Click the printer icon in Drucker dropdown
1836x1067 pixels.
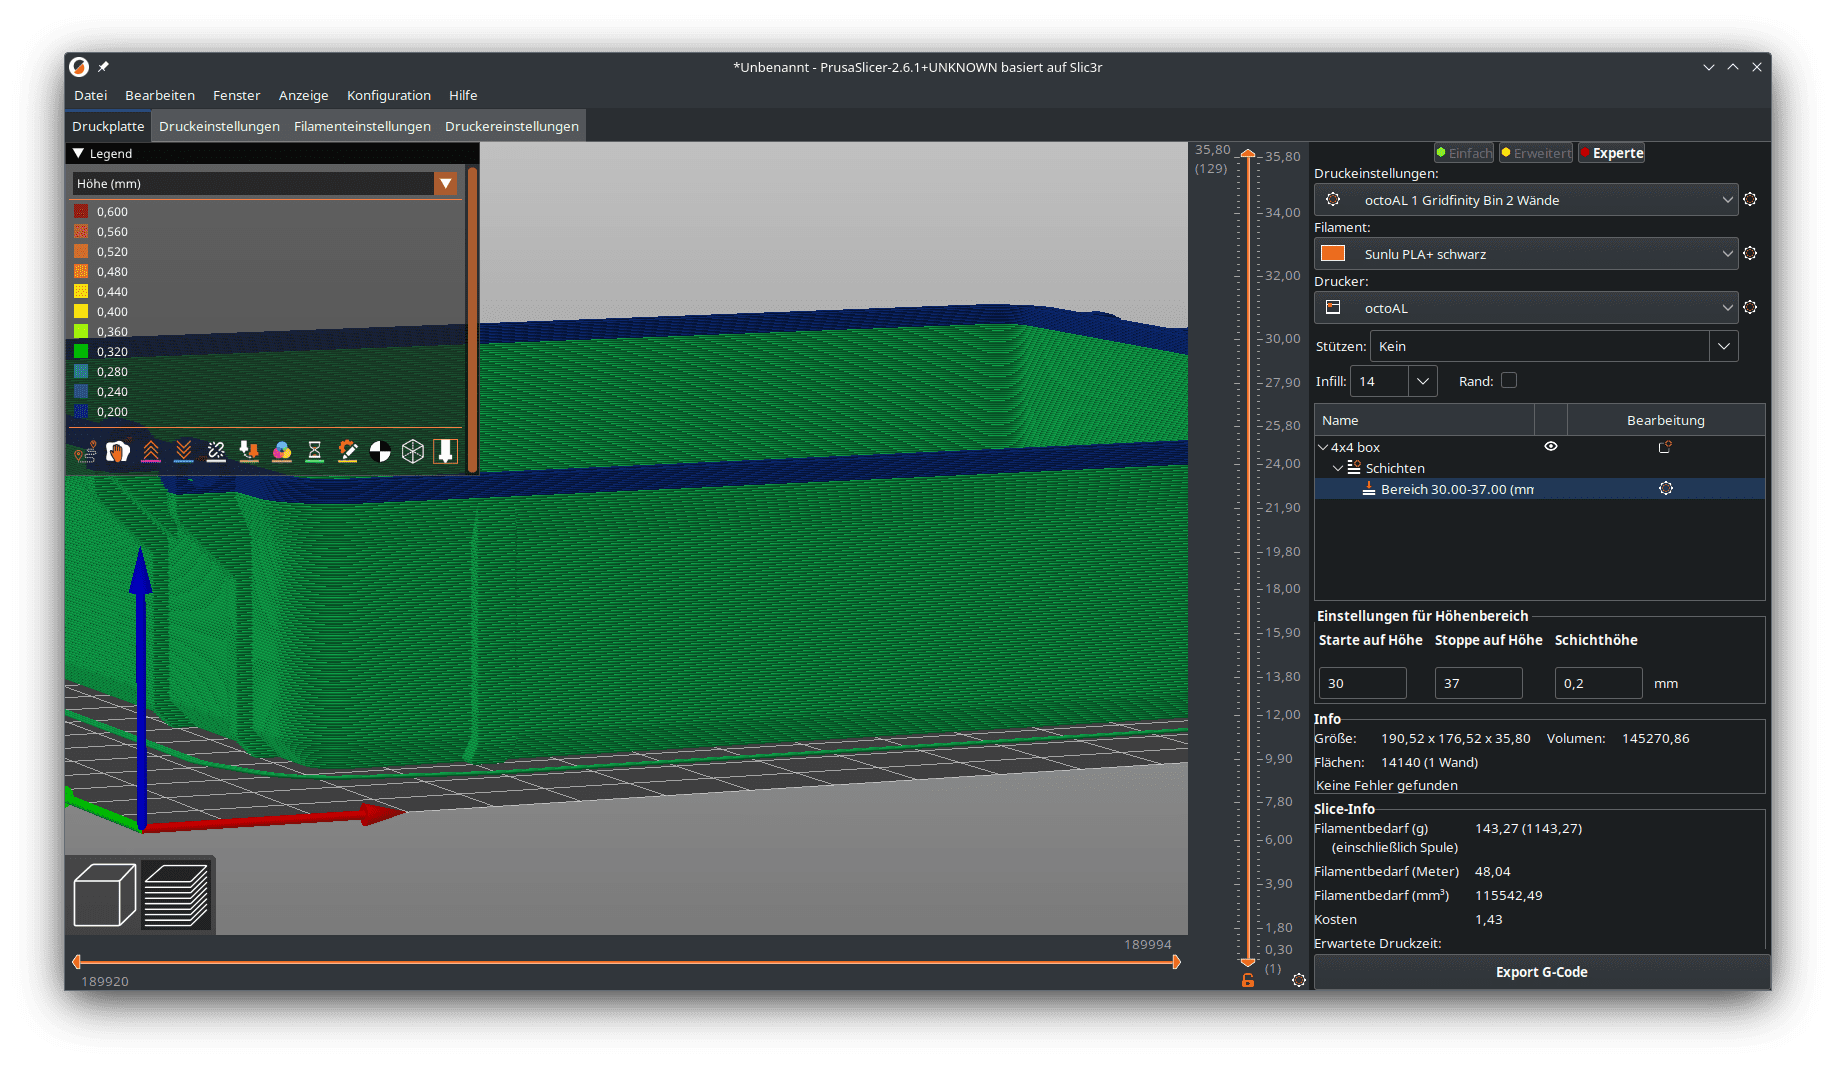(x=1333, y=307)
